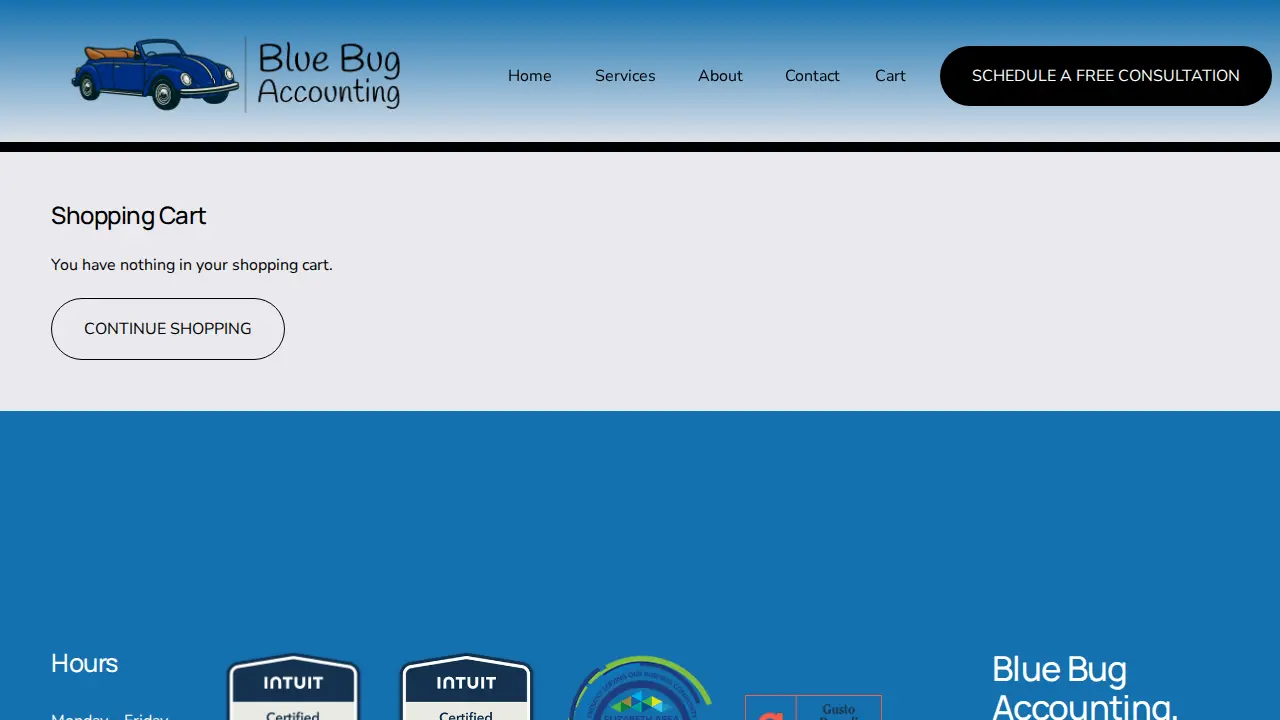Open the Services menu item
1280x720 pixels.
[625, 76]
